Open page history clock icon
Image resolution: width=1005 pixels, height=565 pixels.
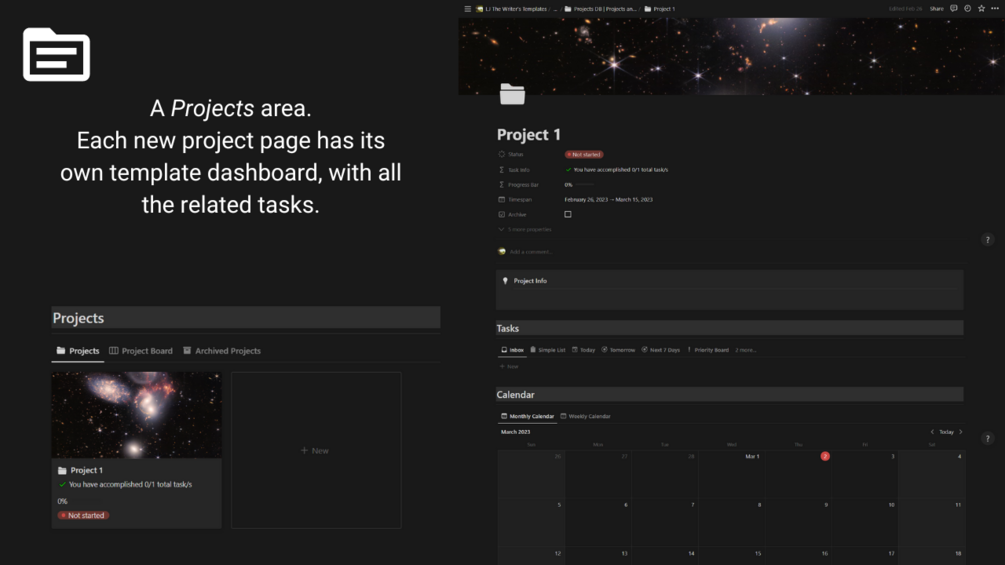967,9
